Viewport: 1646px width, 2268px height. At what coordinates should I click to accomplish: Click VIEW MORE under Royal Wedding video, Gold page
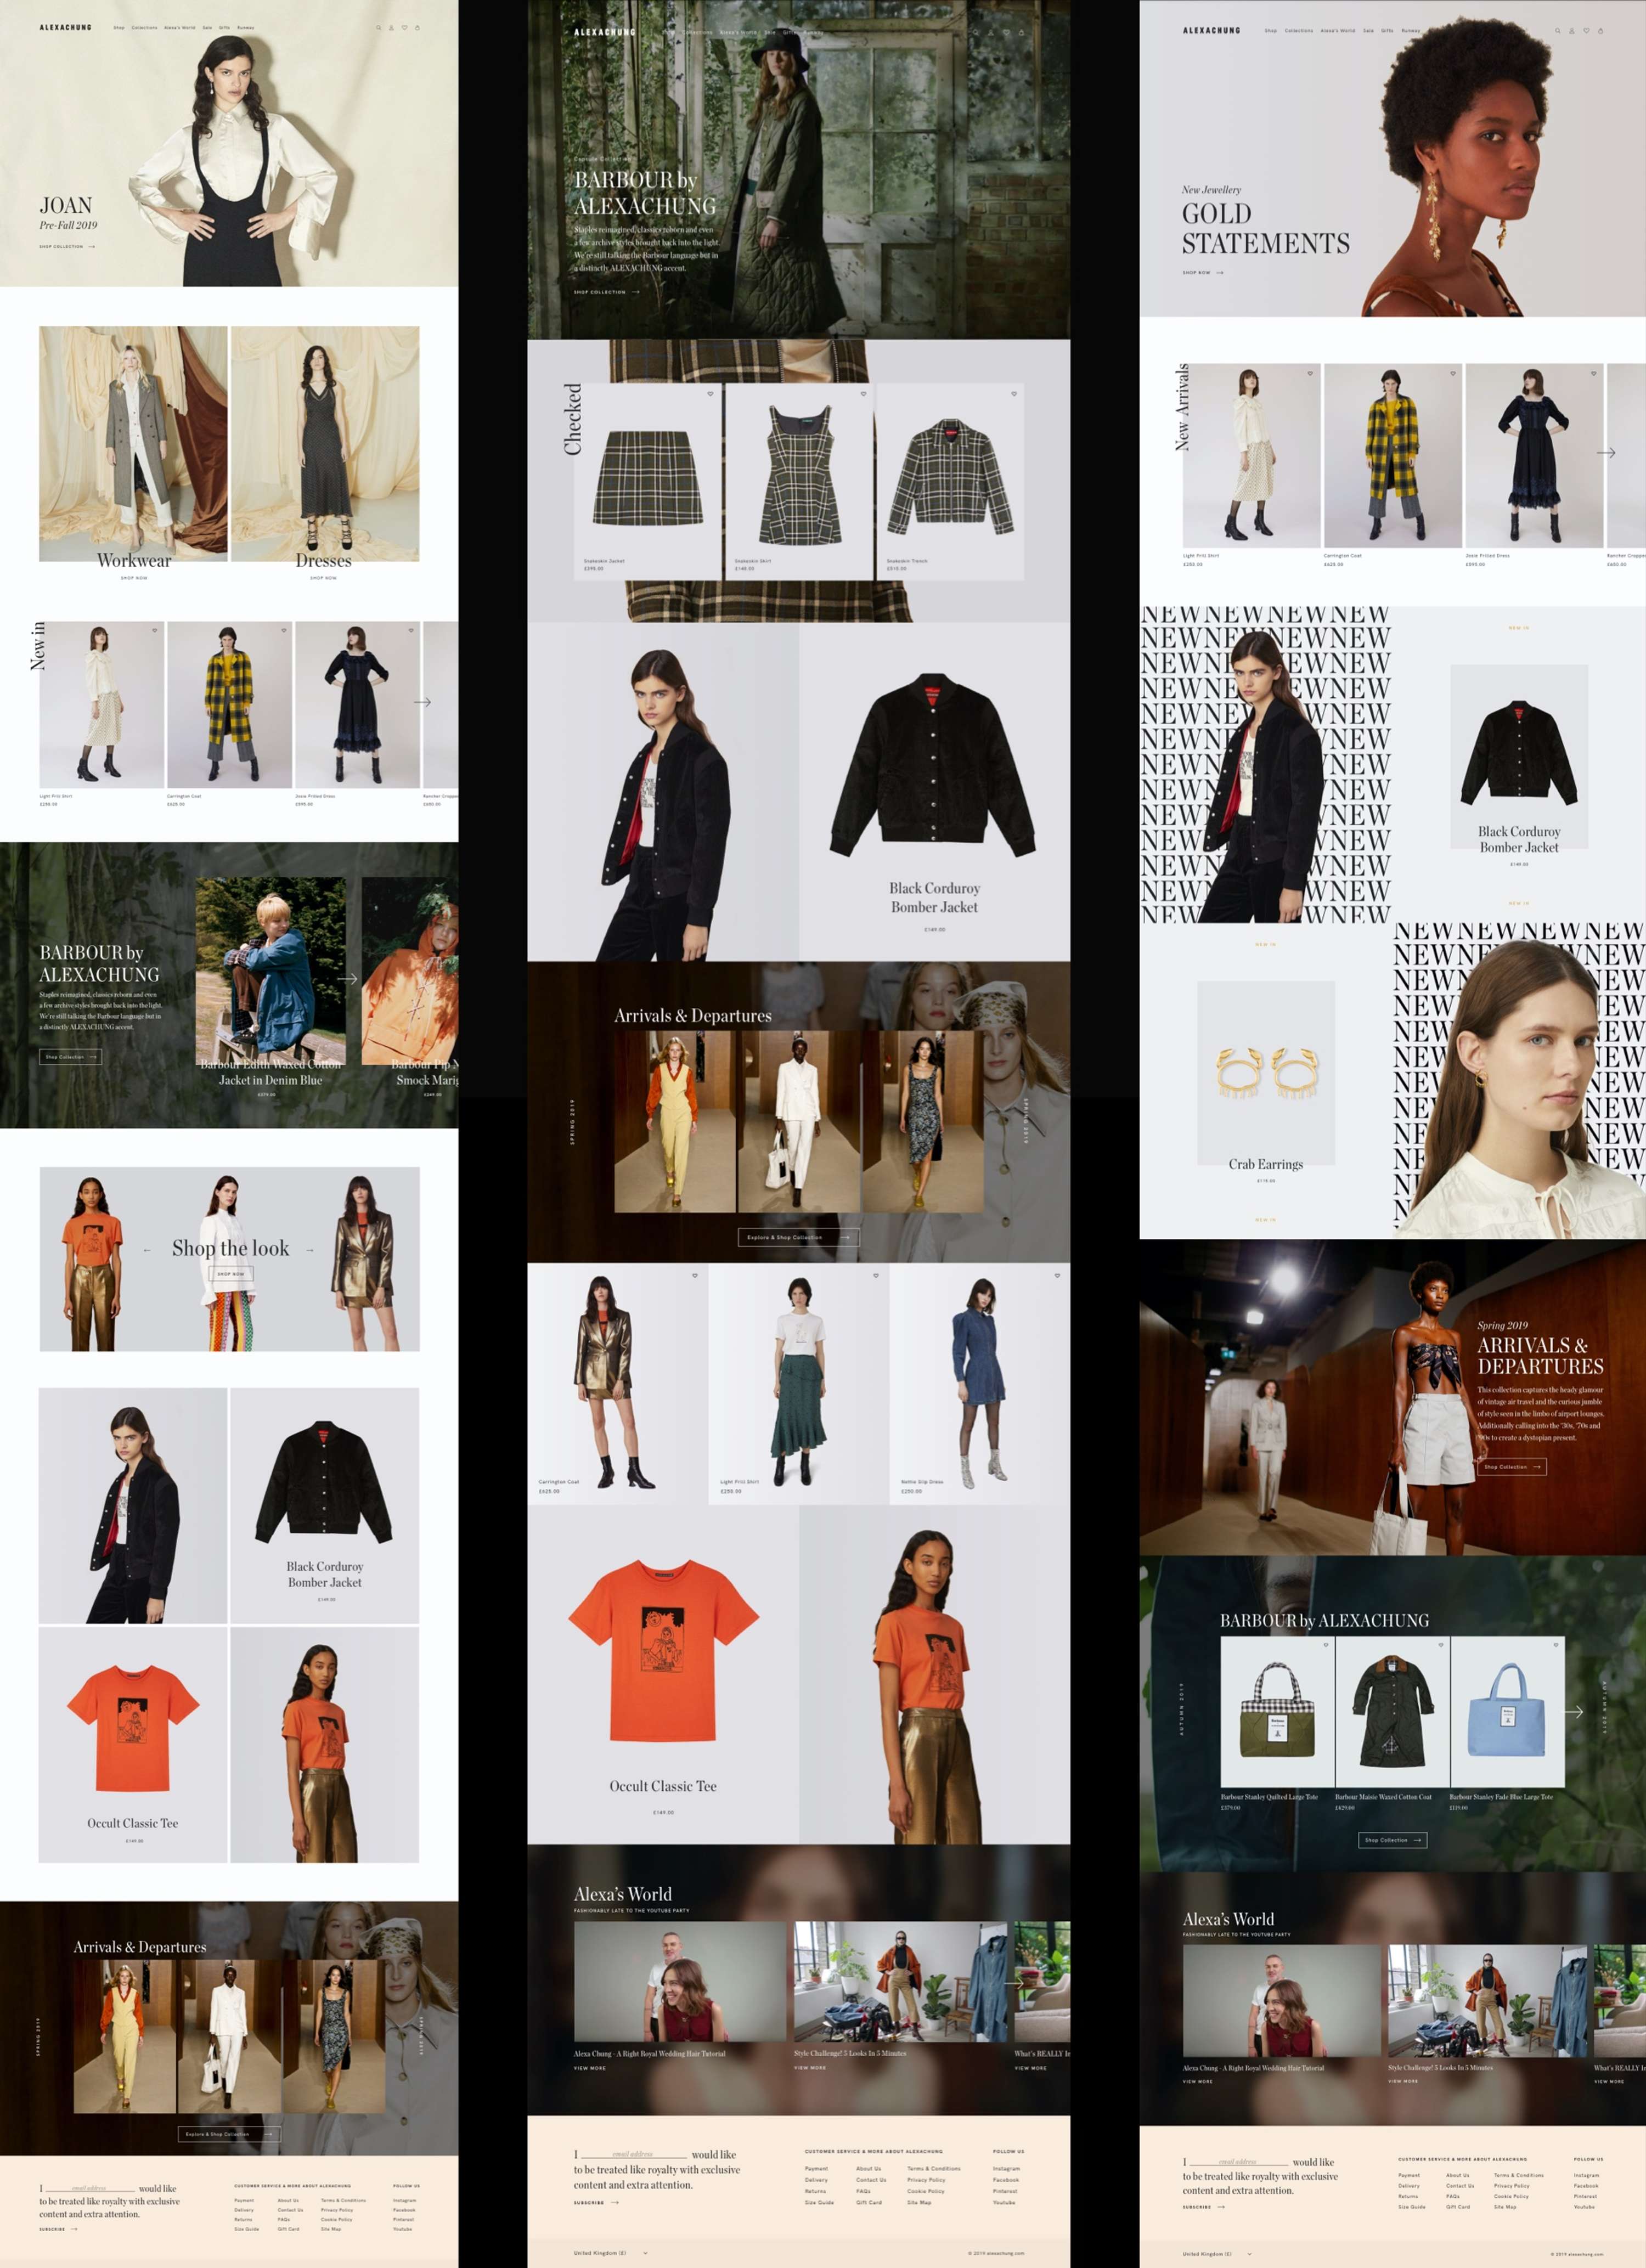1197,2081
